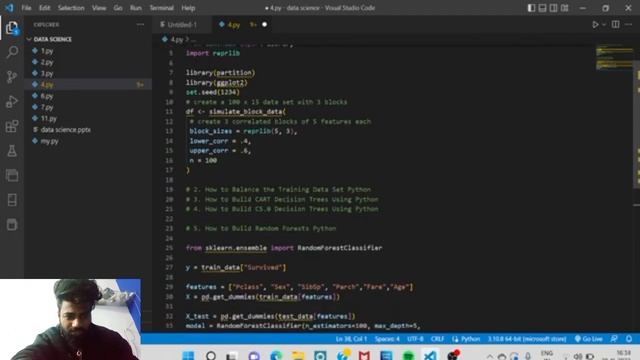Click the editor minimap

tap(614, 57)
